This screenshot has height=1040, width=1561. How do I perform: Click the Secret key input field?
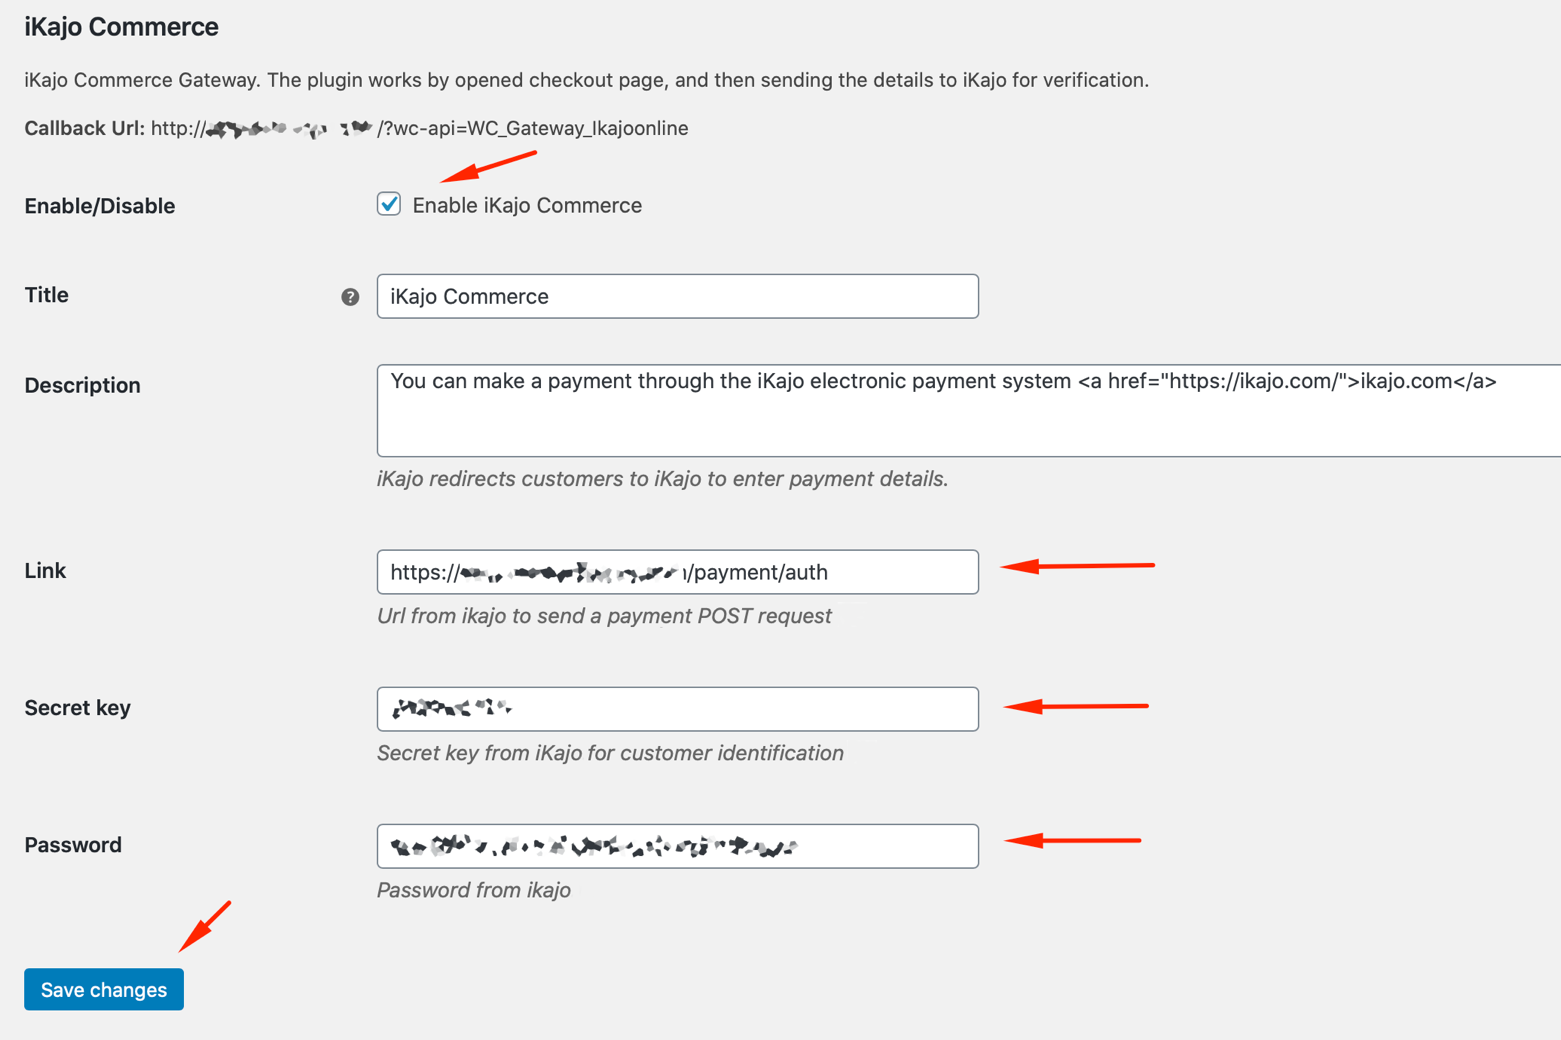click(x=677, y=709)
